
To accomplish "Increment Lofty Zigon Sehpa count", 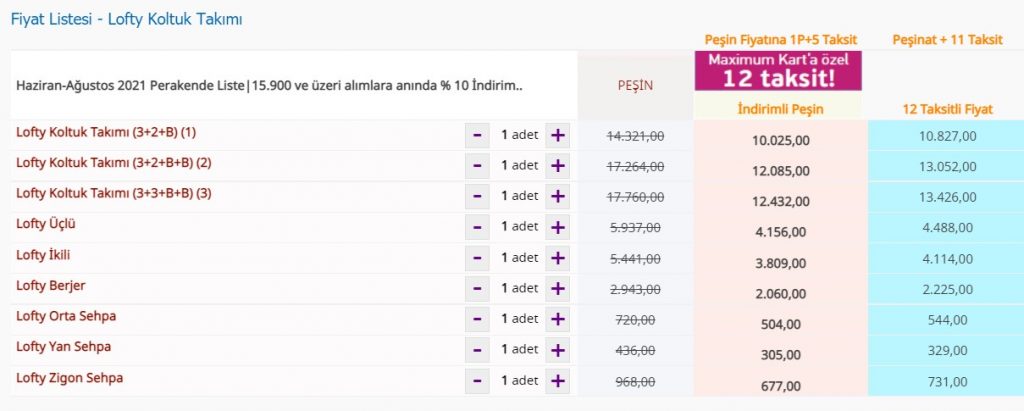I will click(557, 381).
